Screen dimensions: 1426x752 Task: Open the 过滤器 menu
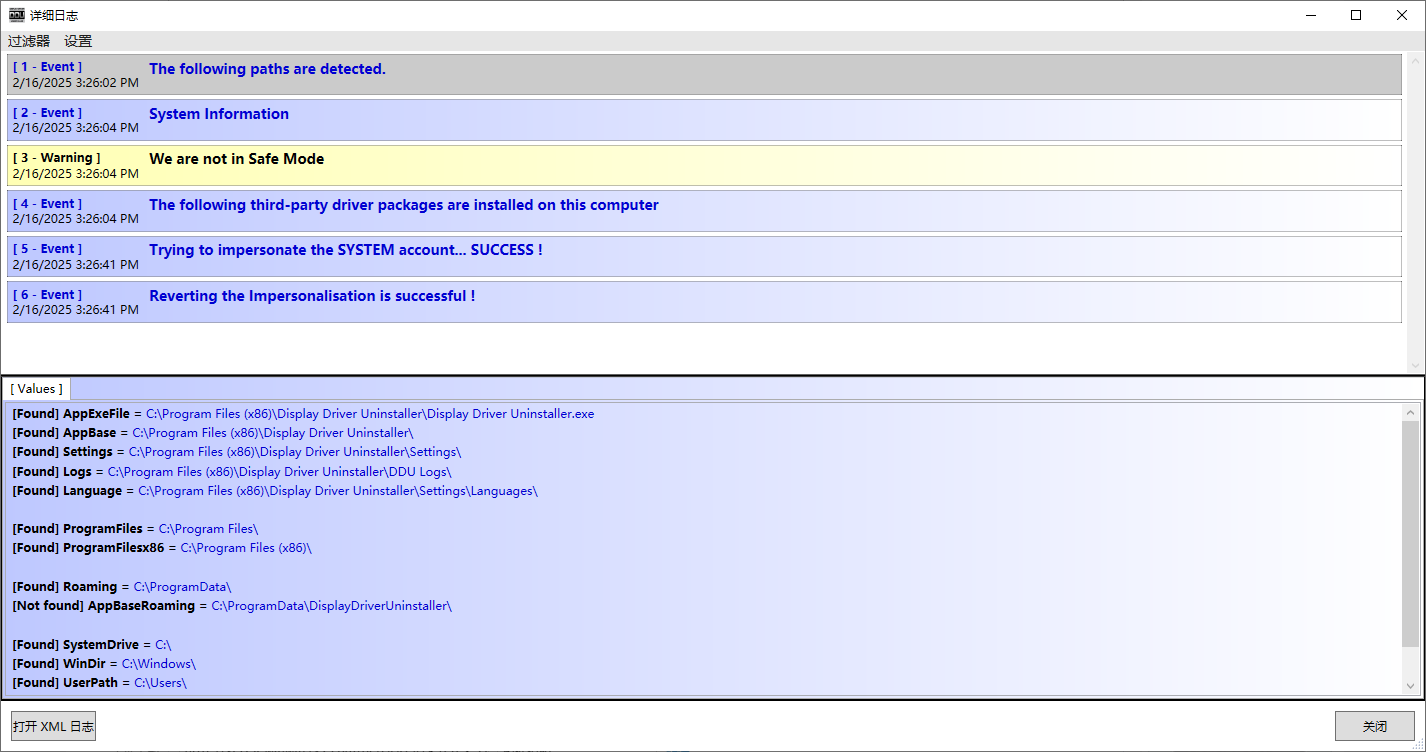pos(29,41)
